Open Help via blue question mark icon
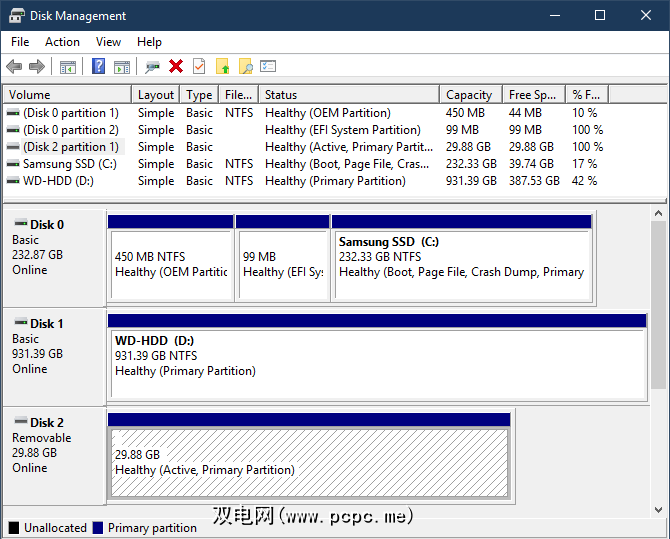670x539 pixels. [x=99, y=67]
